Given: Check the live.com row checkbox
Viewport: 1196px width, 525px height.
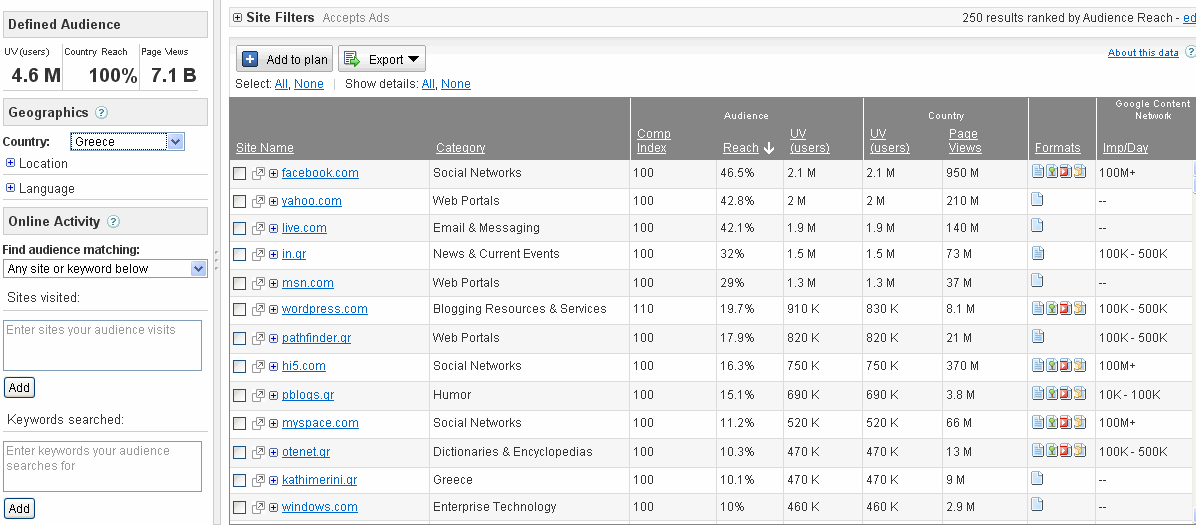Looking at the screenshot, I should pos(240,229).
